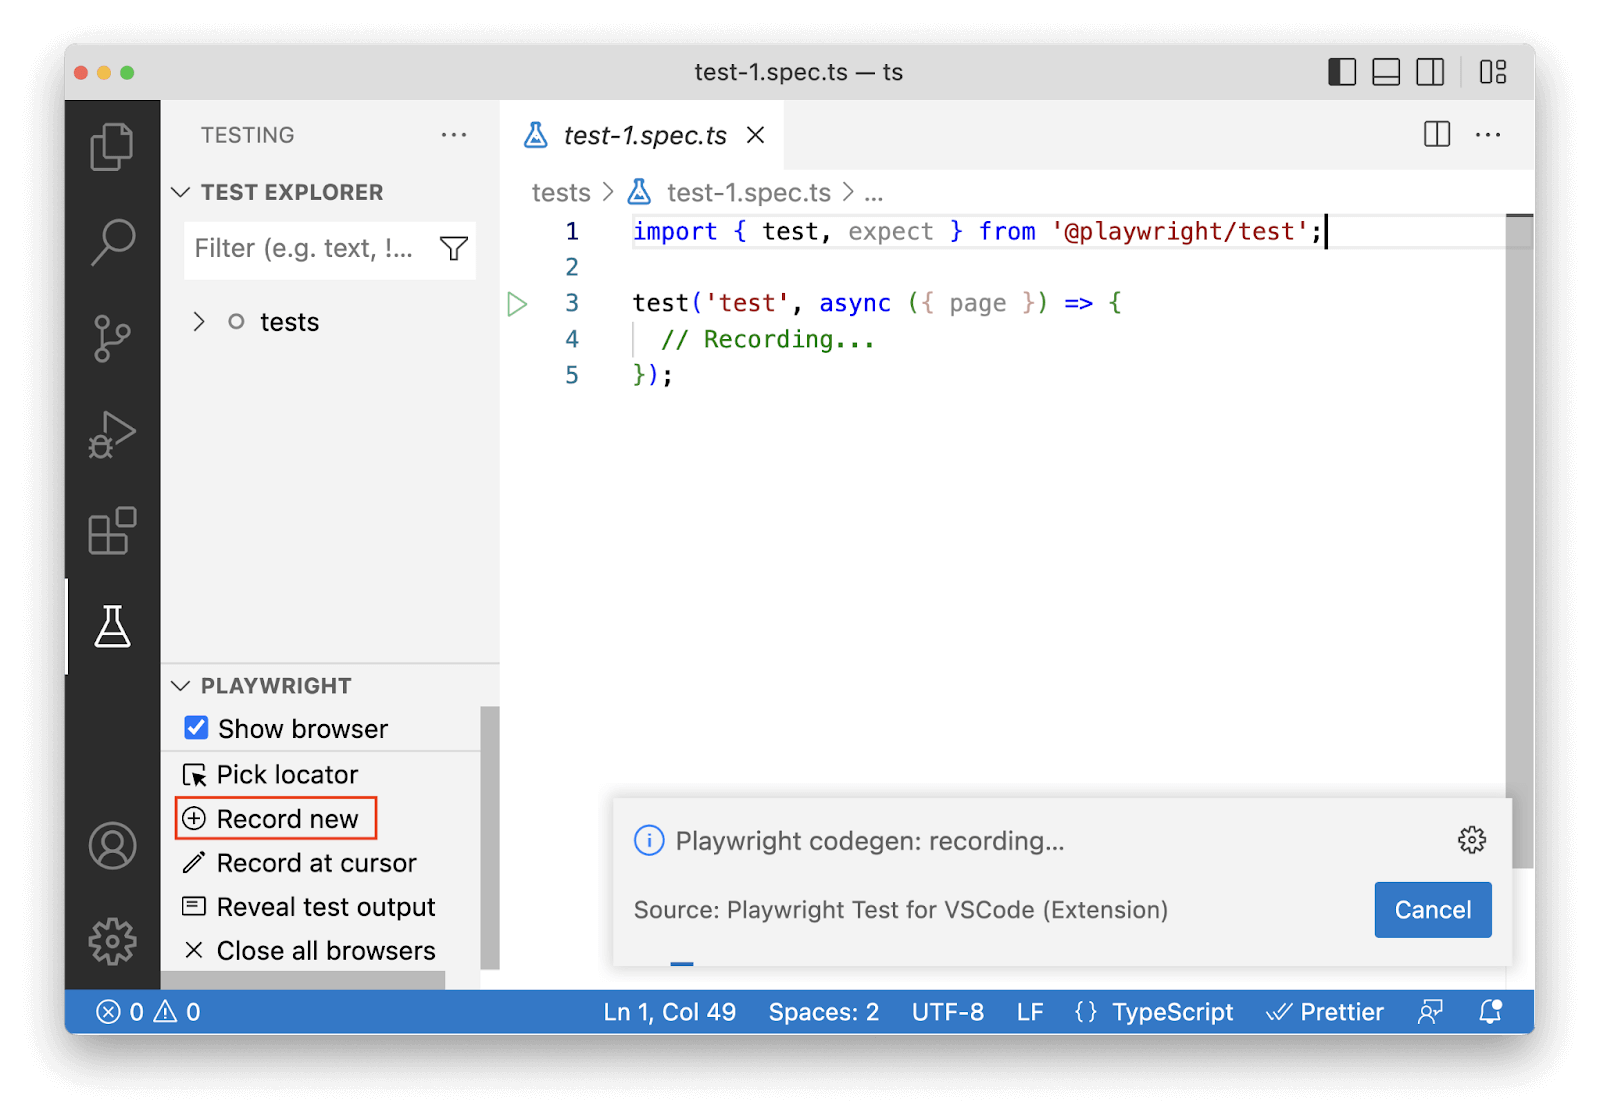Uncheck the Show browser checkbox
The width and height of the screenshot is (1600, 1120).
pos(197,728)
